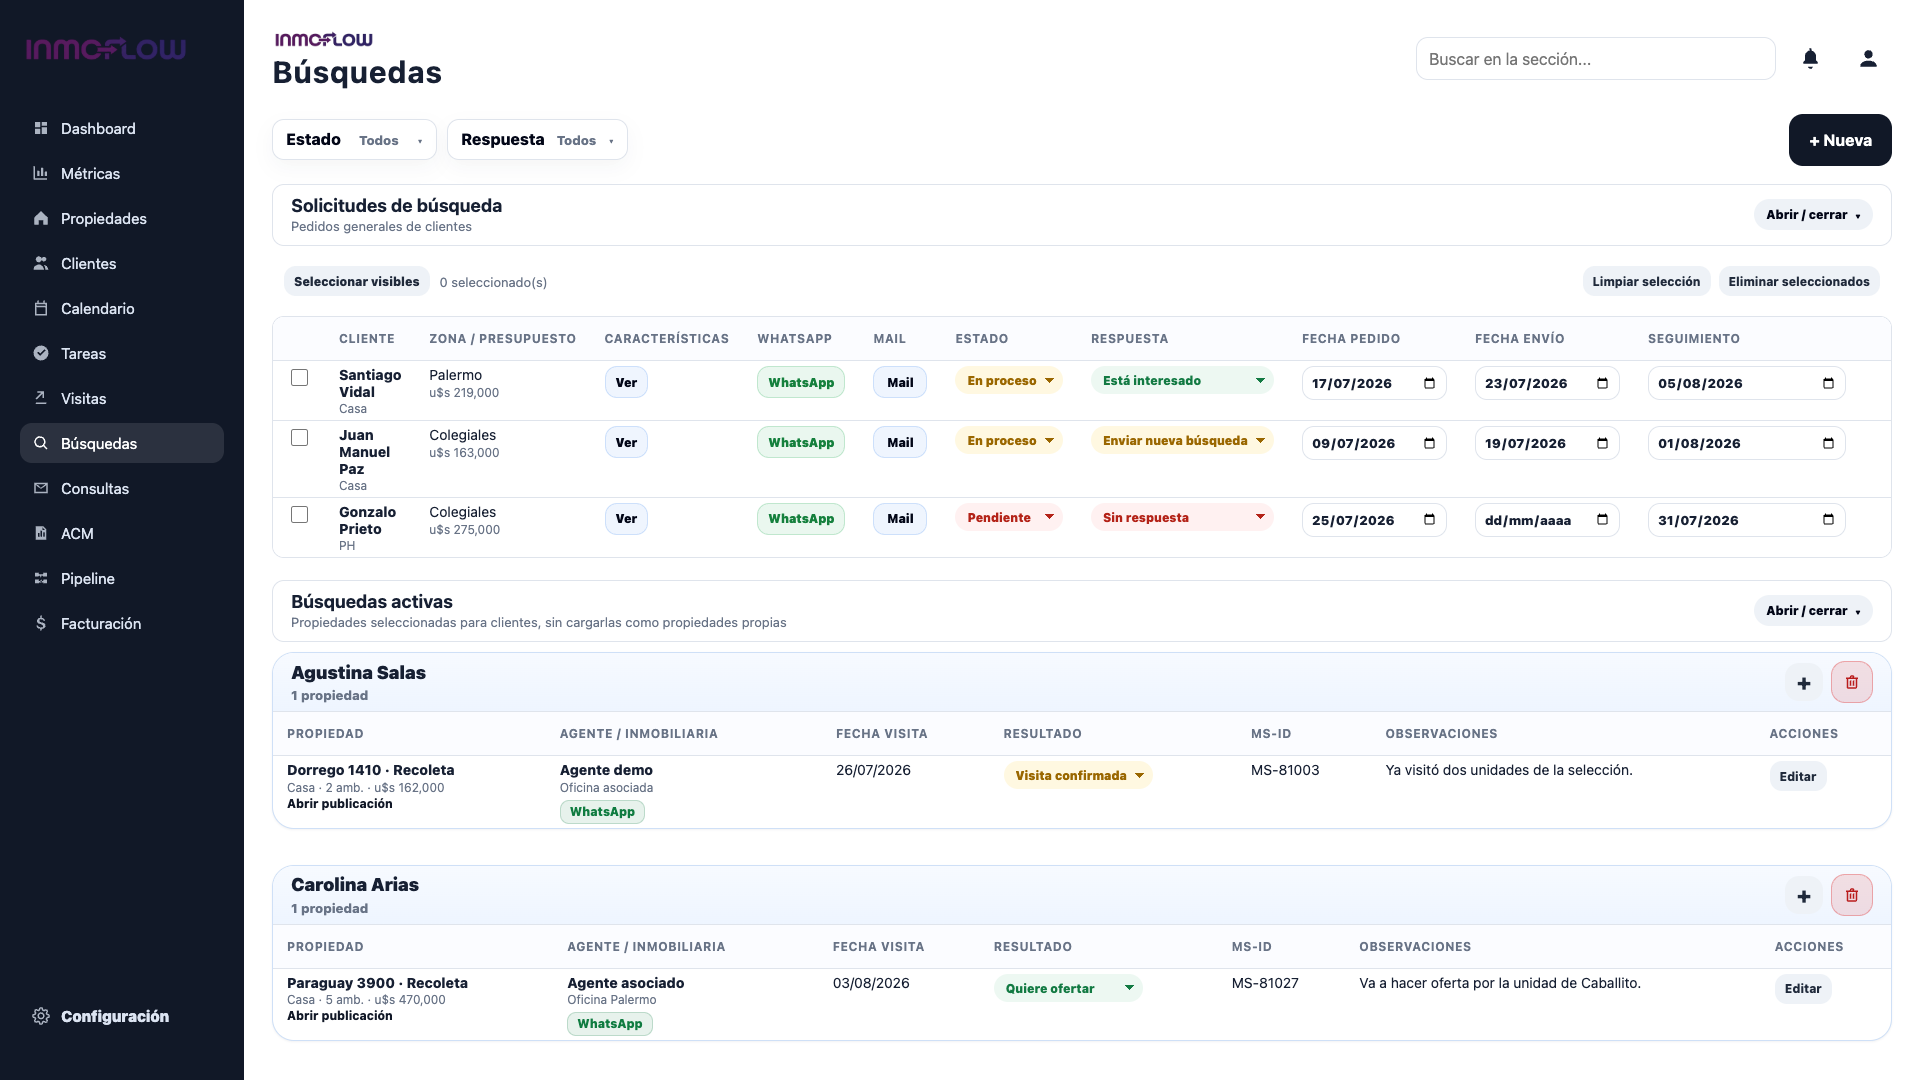Image resolution: width=1920 pixels, height=1080 pixels.
Task: Click the Clientes people icon
Action: point(41,263)
